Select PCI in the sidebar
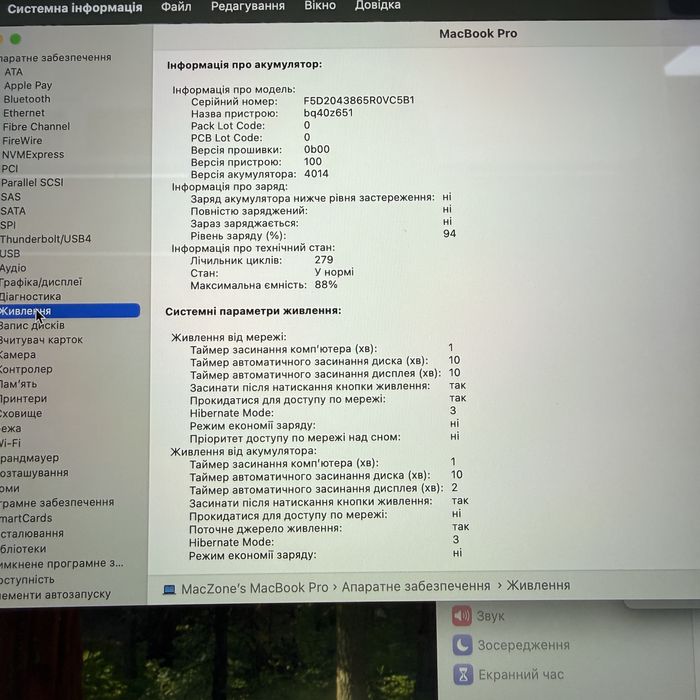The height and width of the screenshot is (700, 700). click(x=10, y=169)
